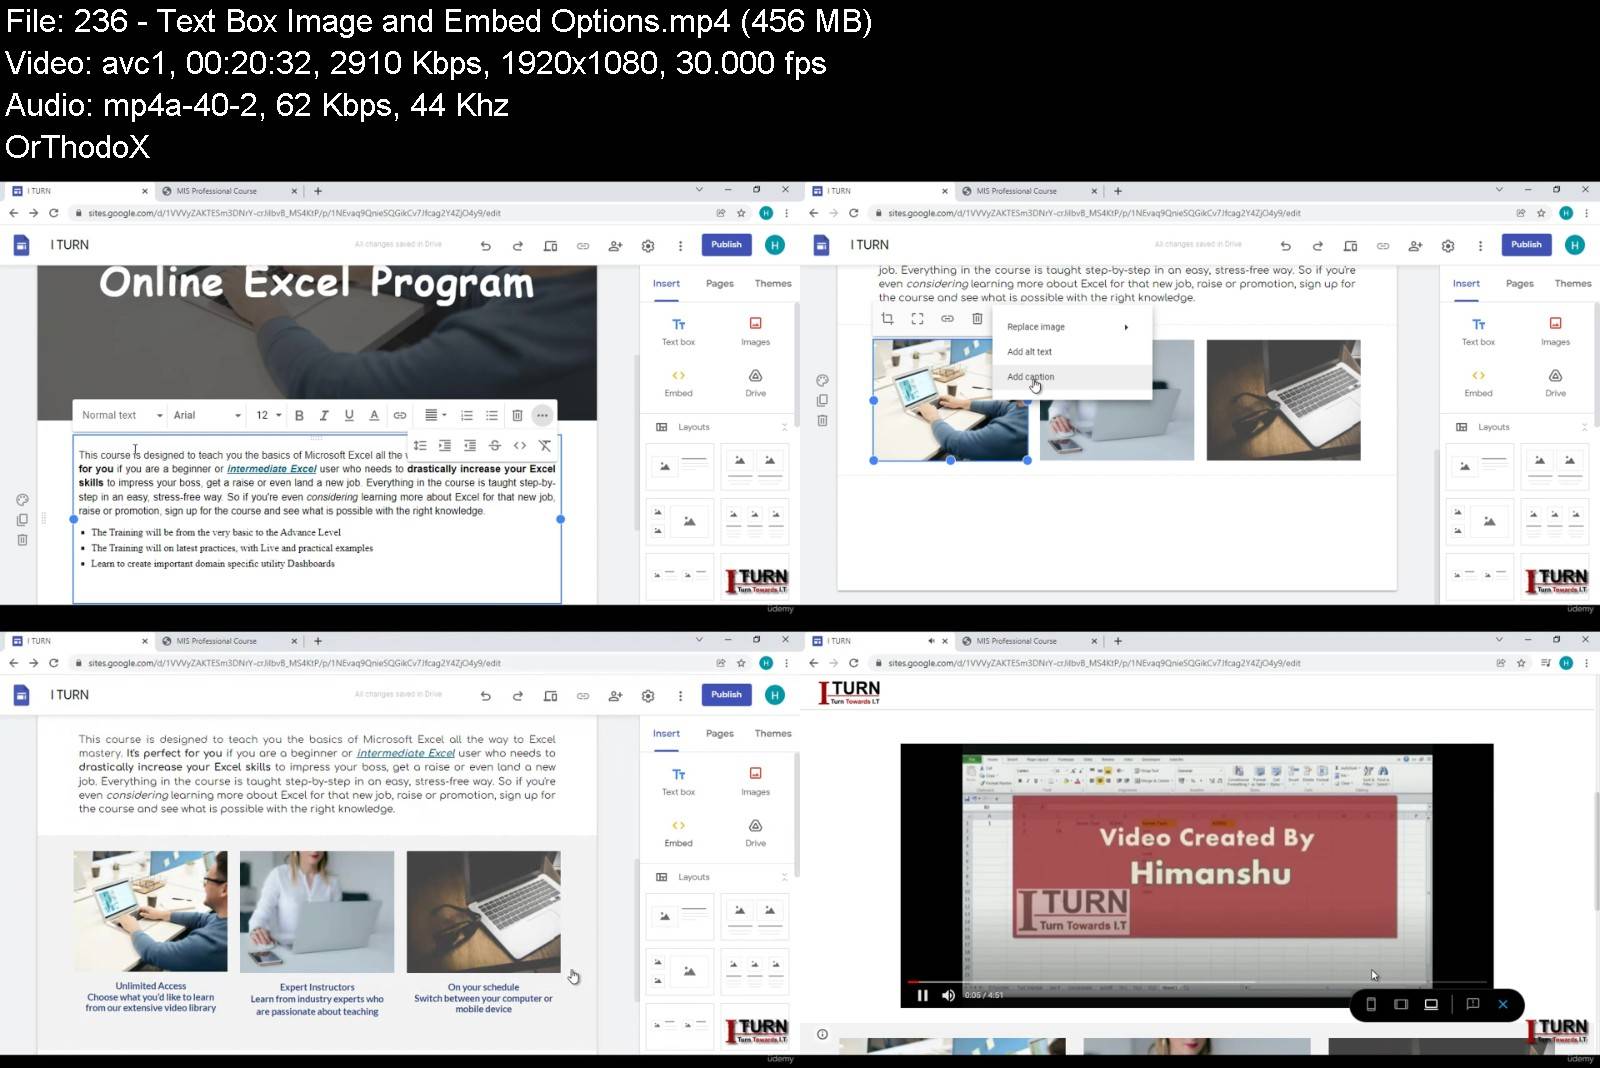The width and height of the screenshot is (1600, 1068).
Task: Click image delete trash icon in top-right toolbar
Action: coord(977,319)
